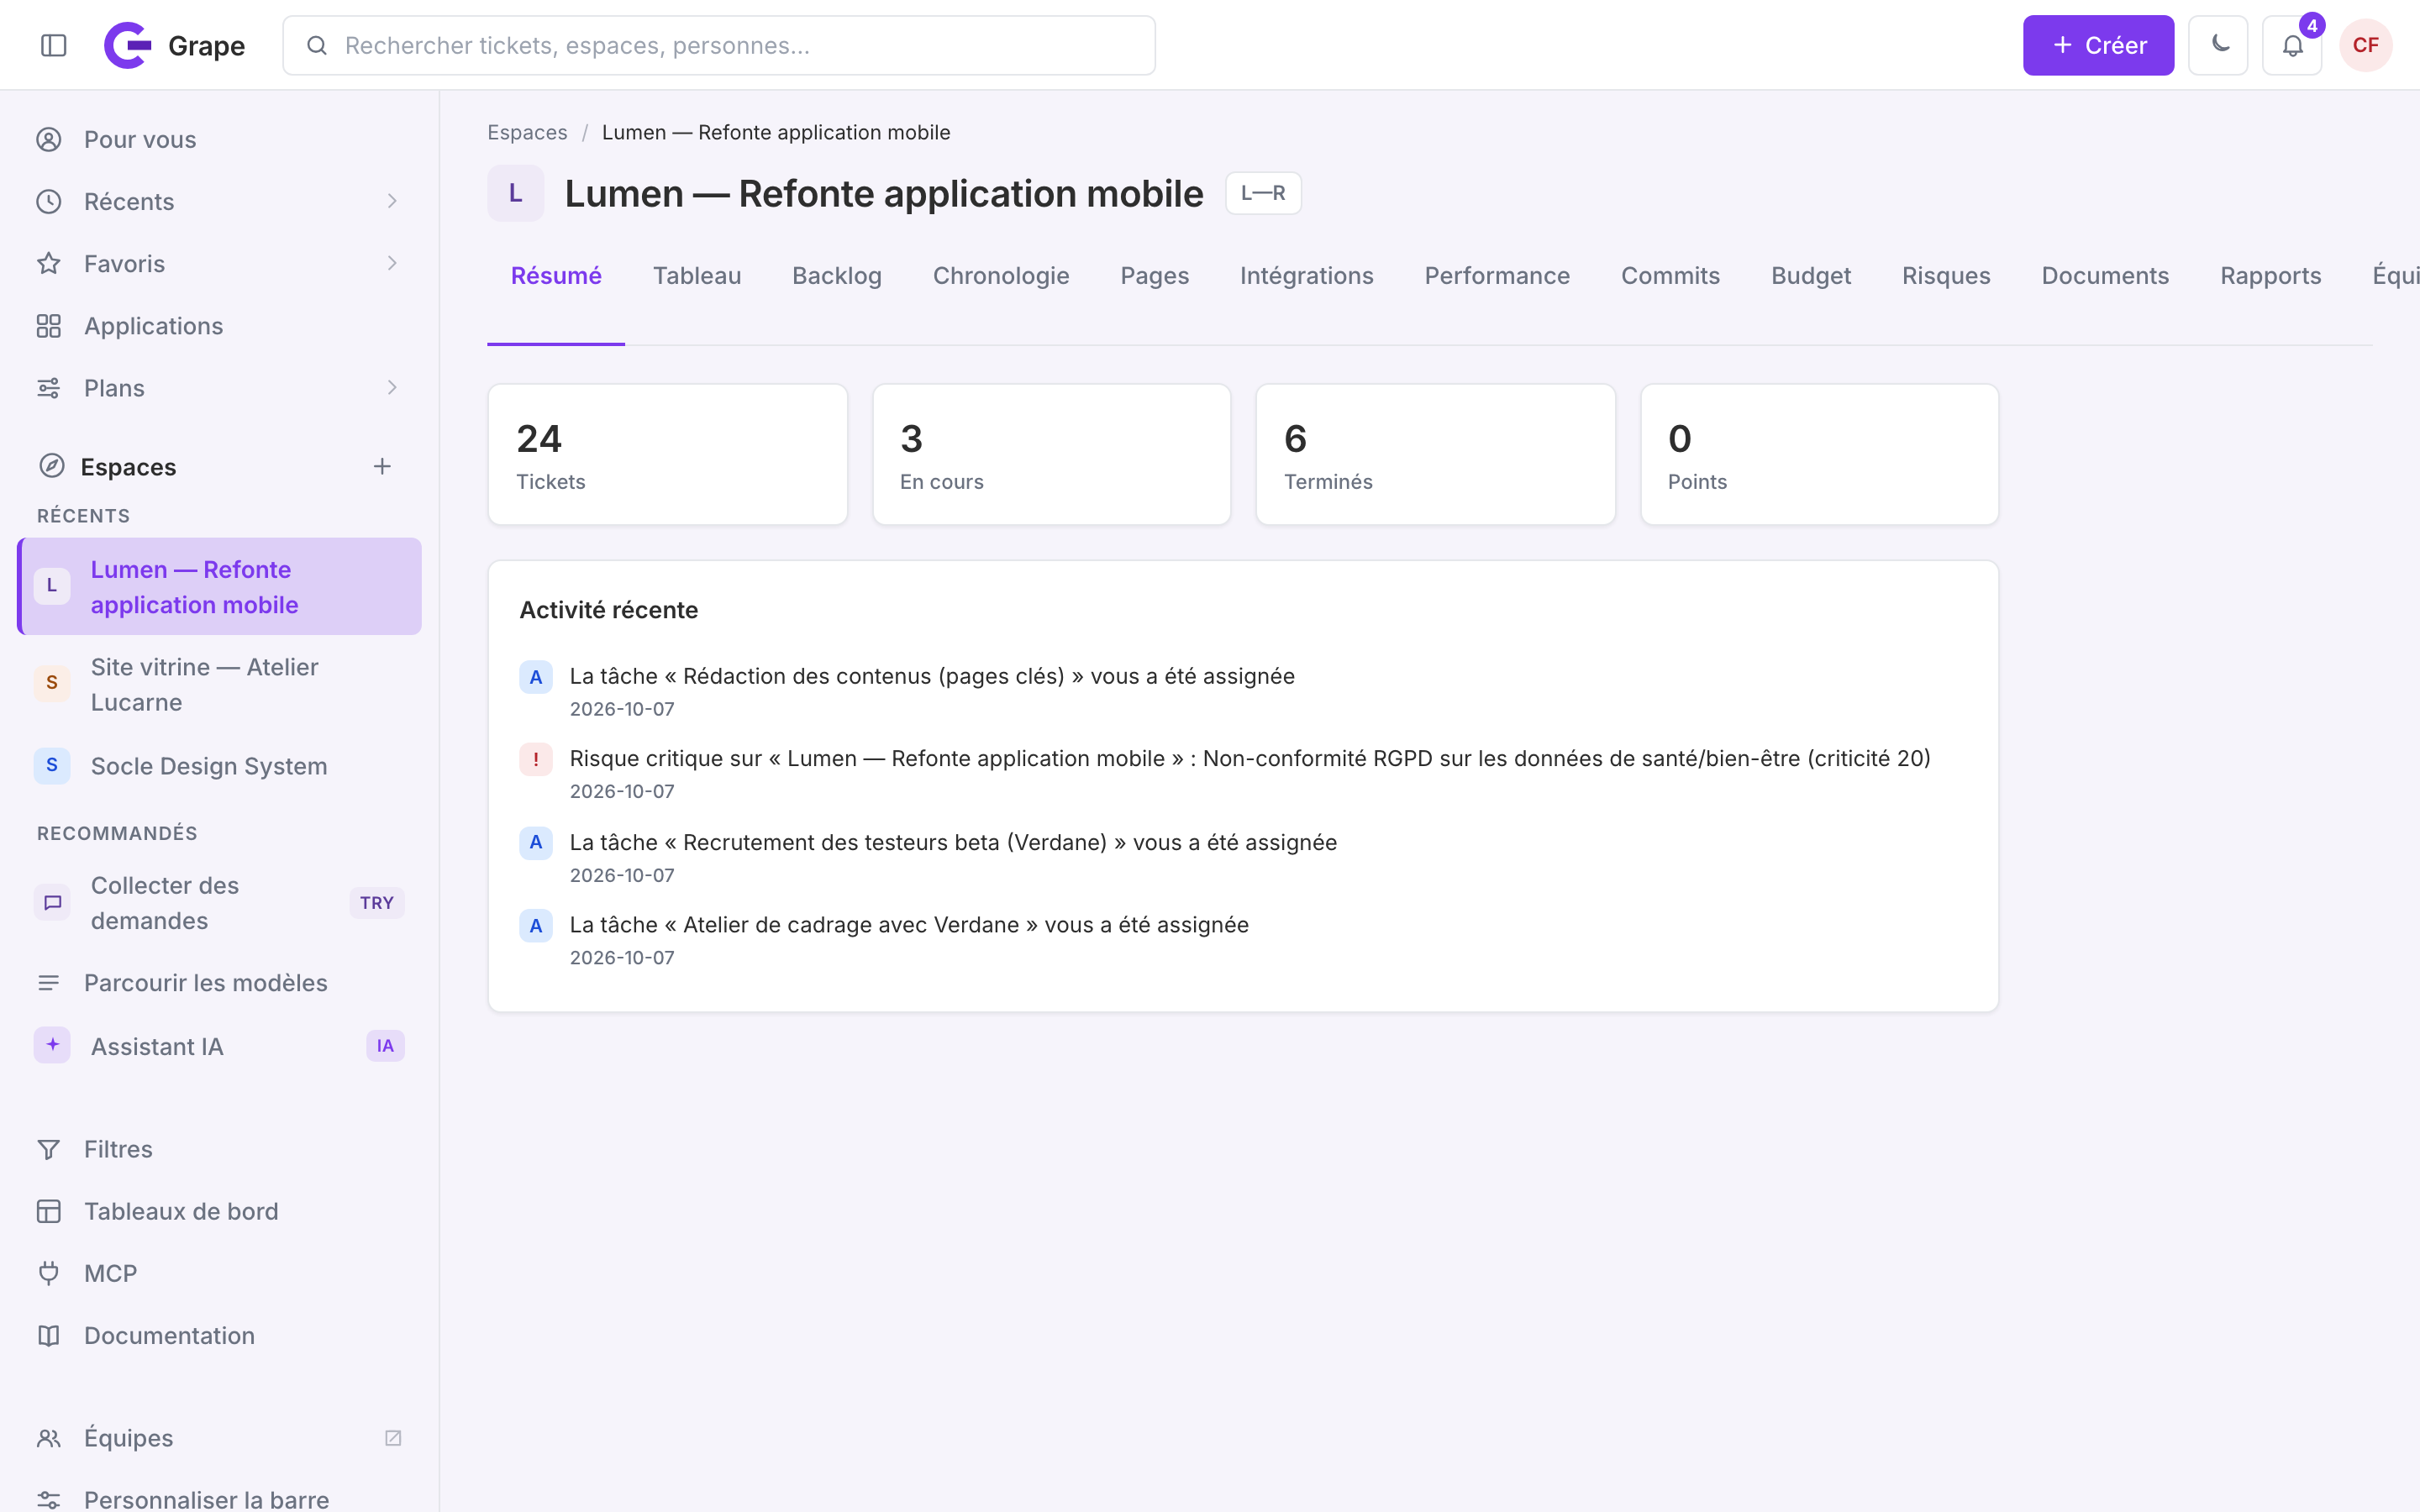
Task: Click the Créer button
Action: [x=2098, y=45]
